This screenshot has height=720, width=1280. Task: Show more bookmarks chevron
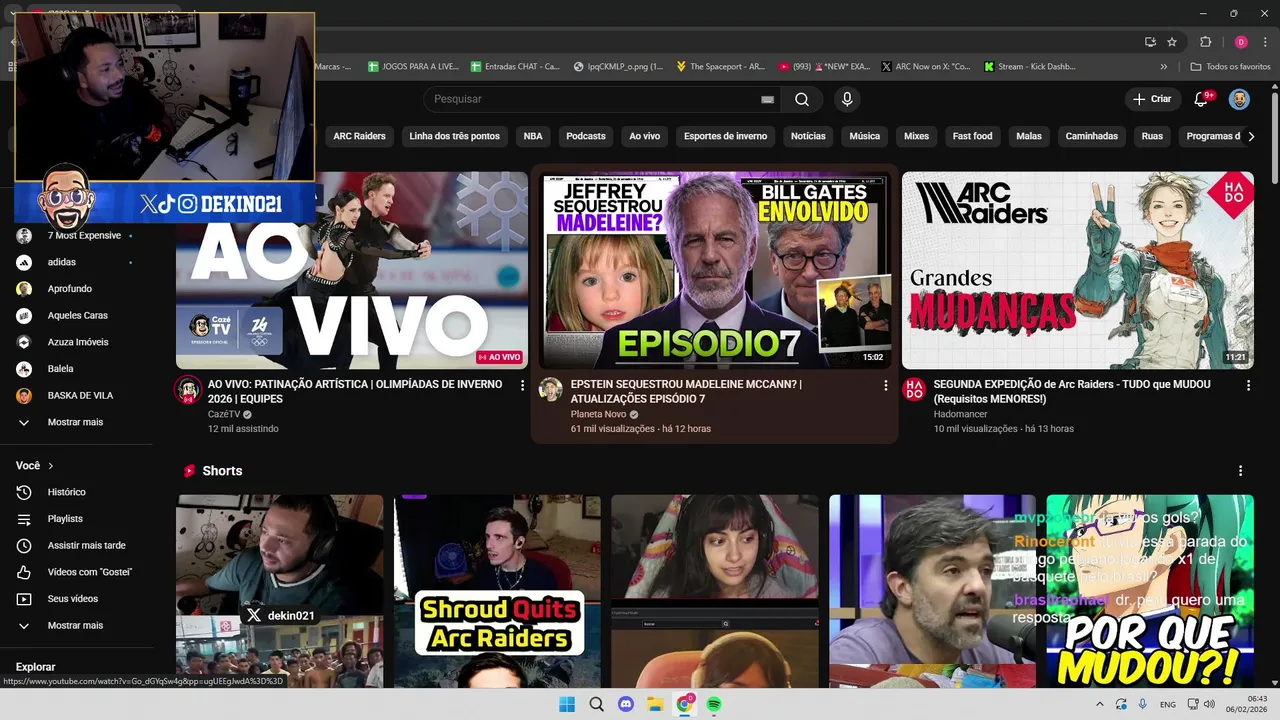click(x=1164, y=67)
